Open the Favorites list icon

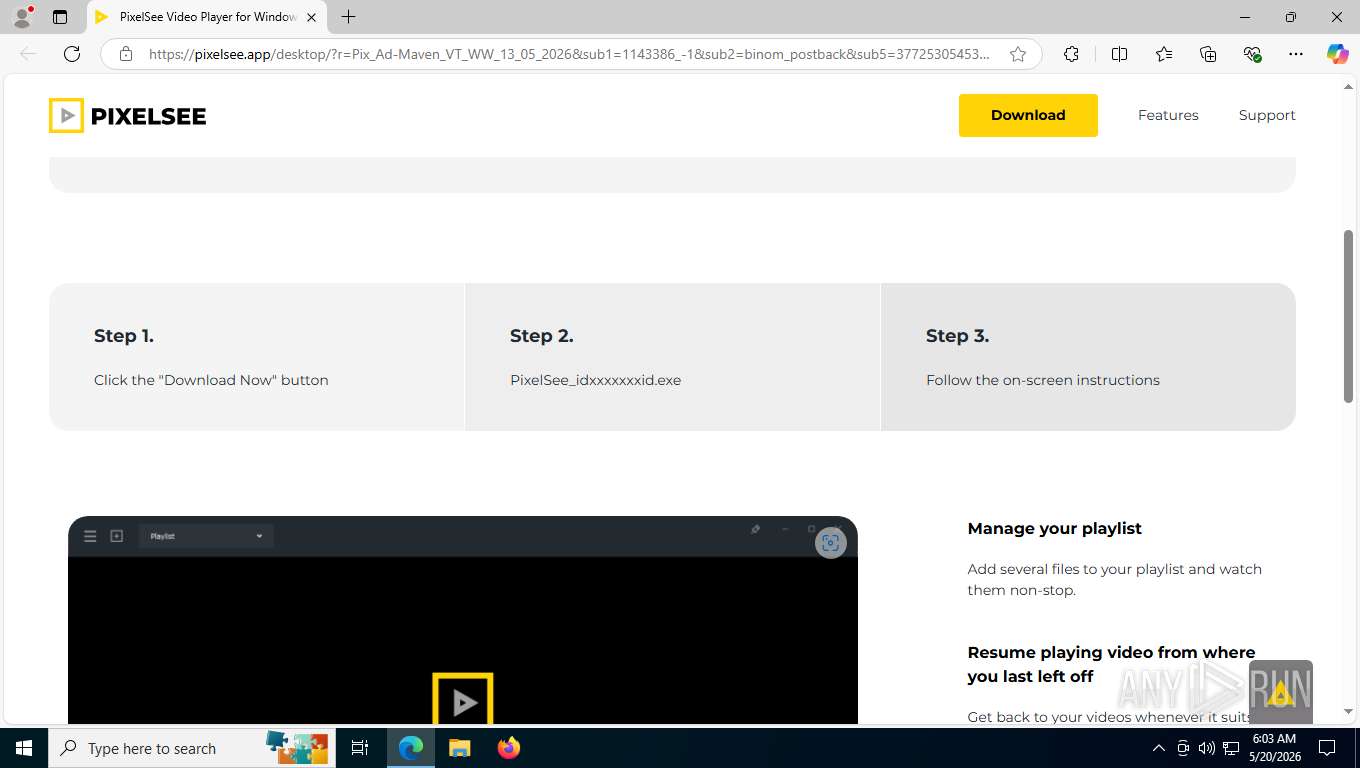(x=1164, y=54)
